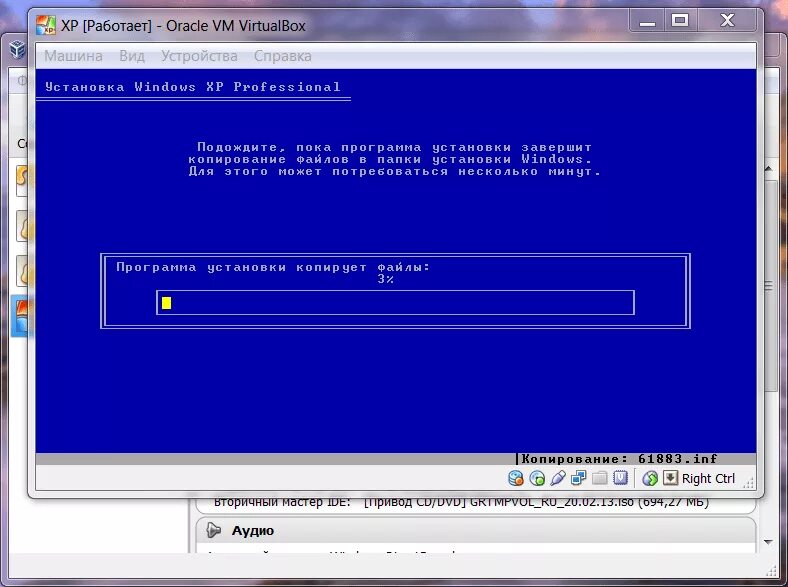Select the running XP machine in Manager list
Image resolution: width=788 pixels, height=587 pixels.
[21, 316]
